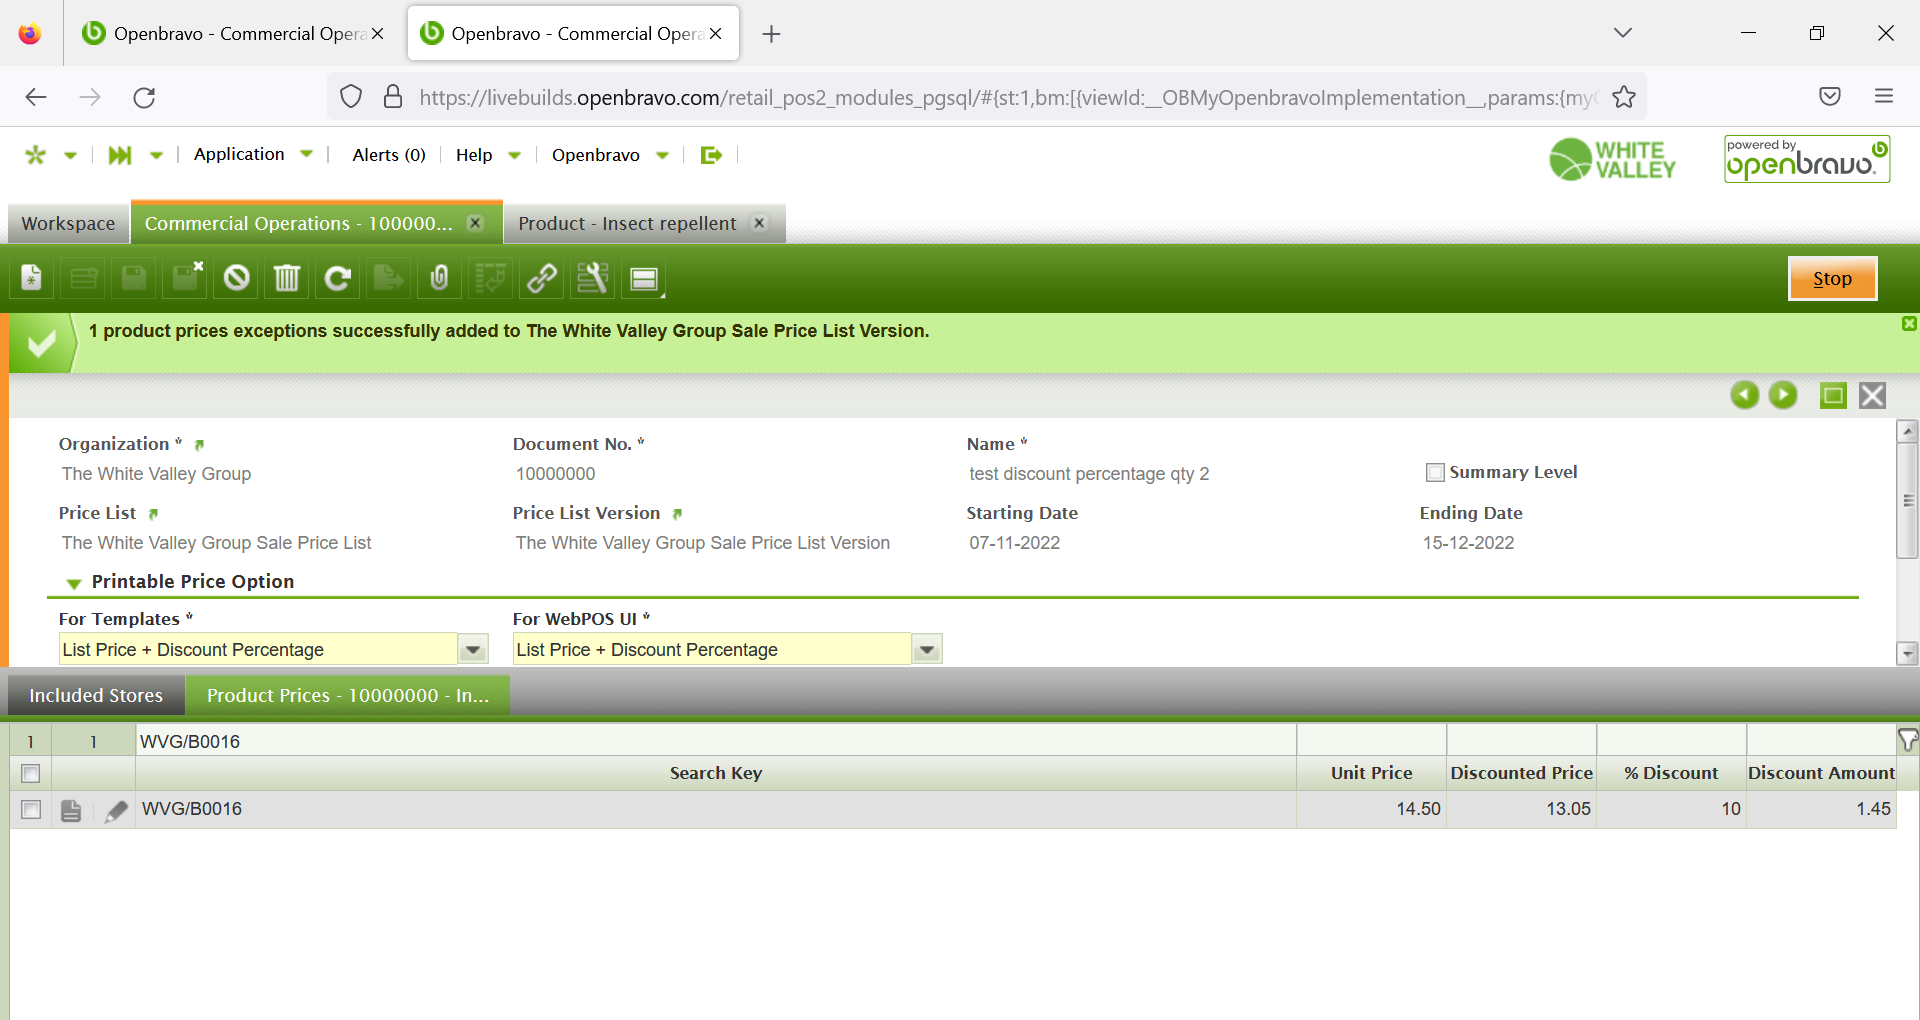Click the form's vertical scrollbar thumb
Screen dimensions: 1920x1020
click(1908, 500)
